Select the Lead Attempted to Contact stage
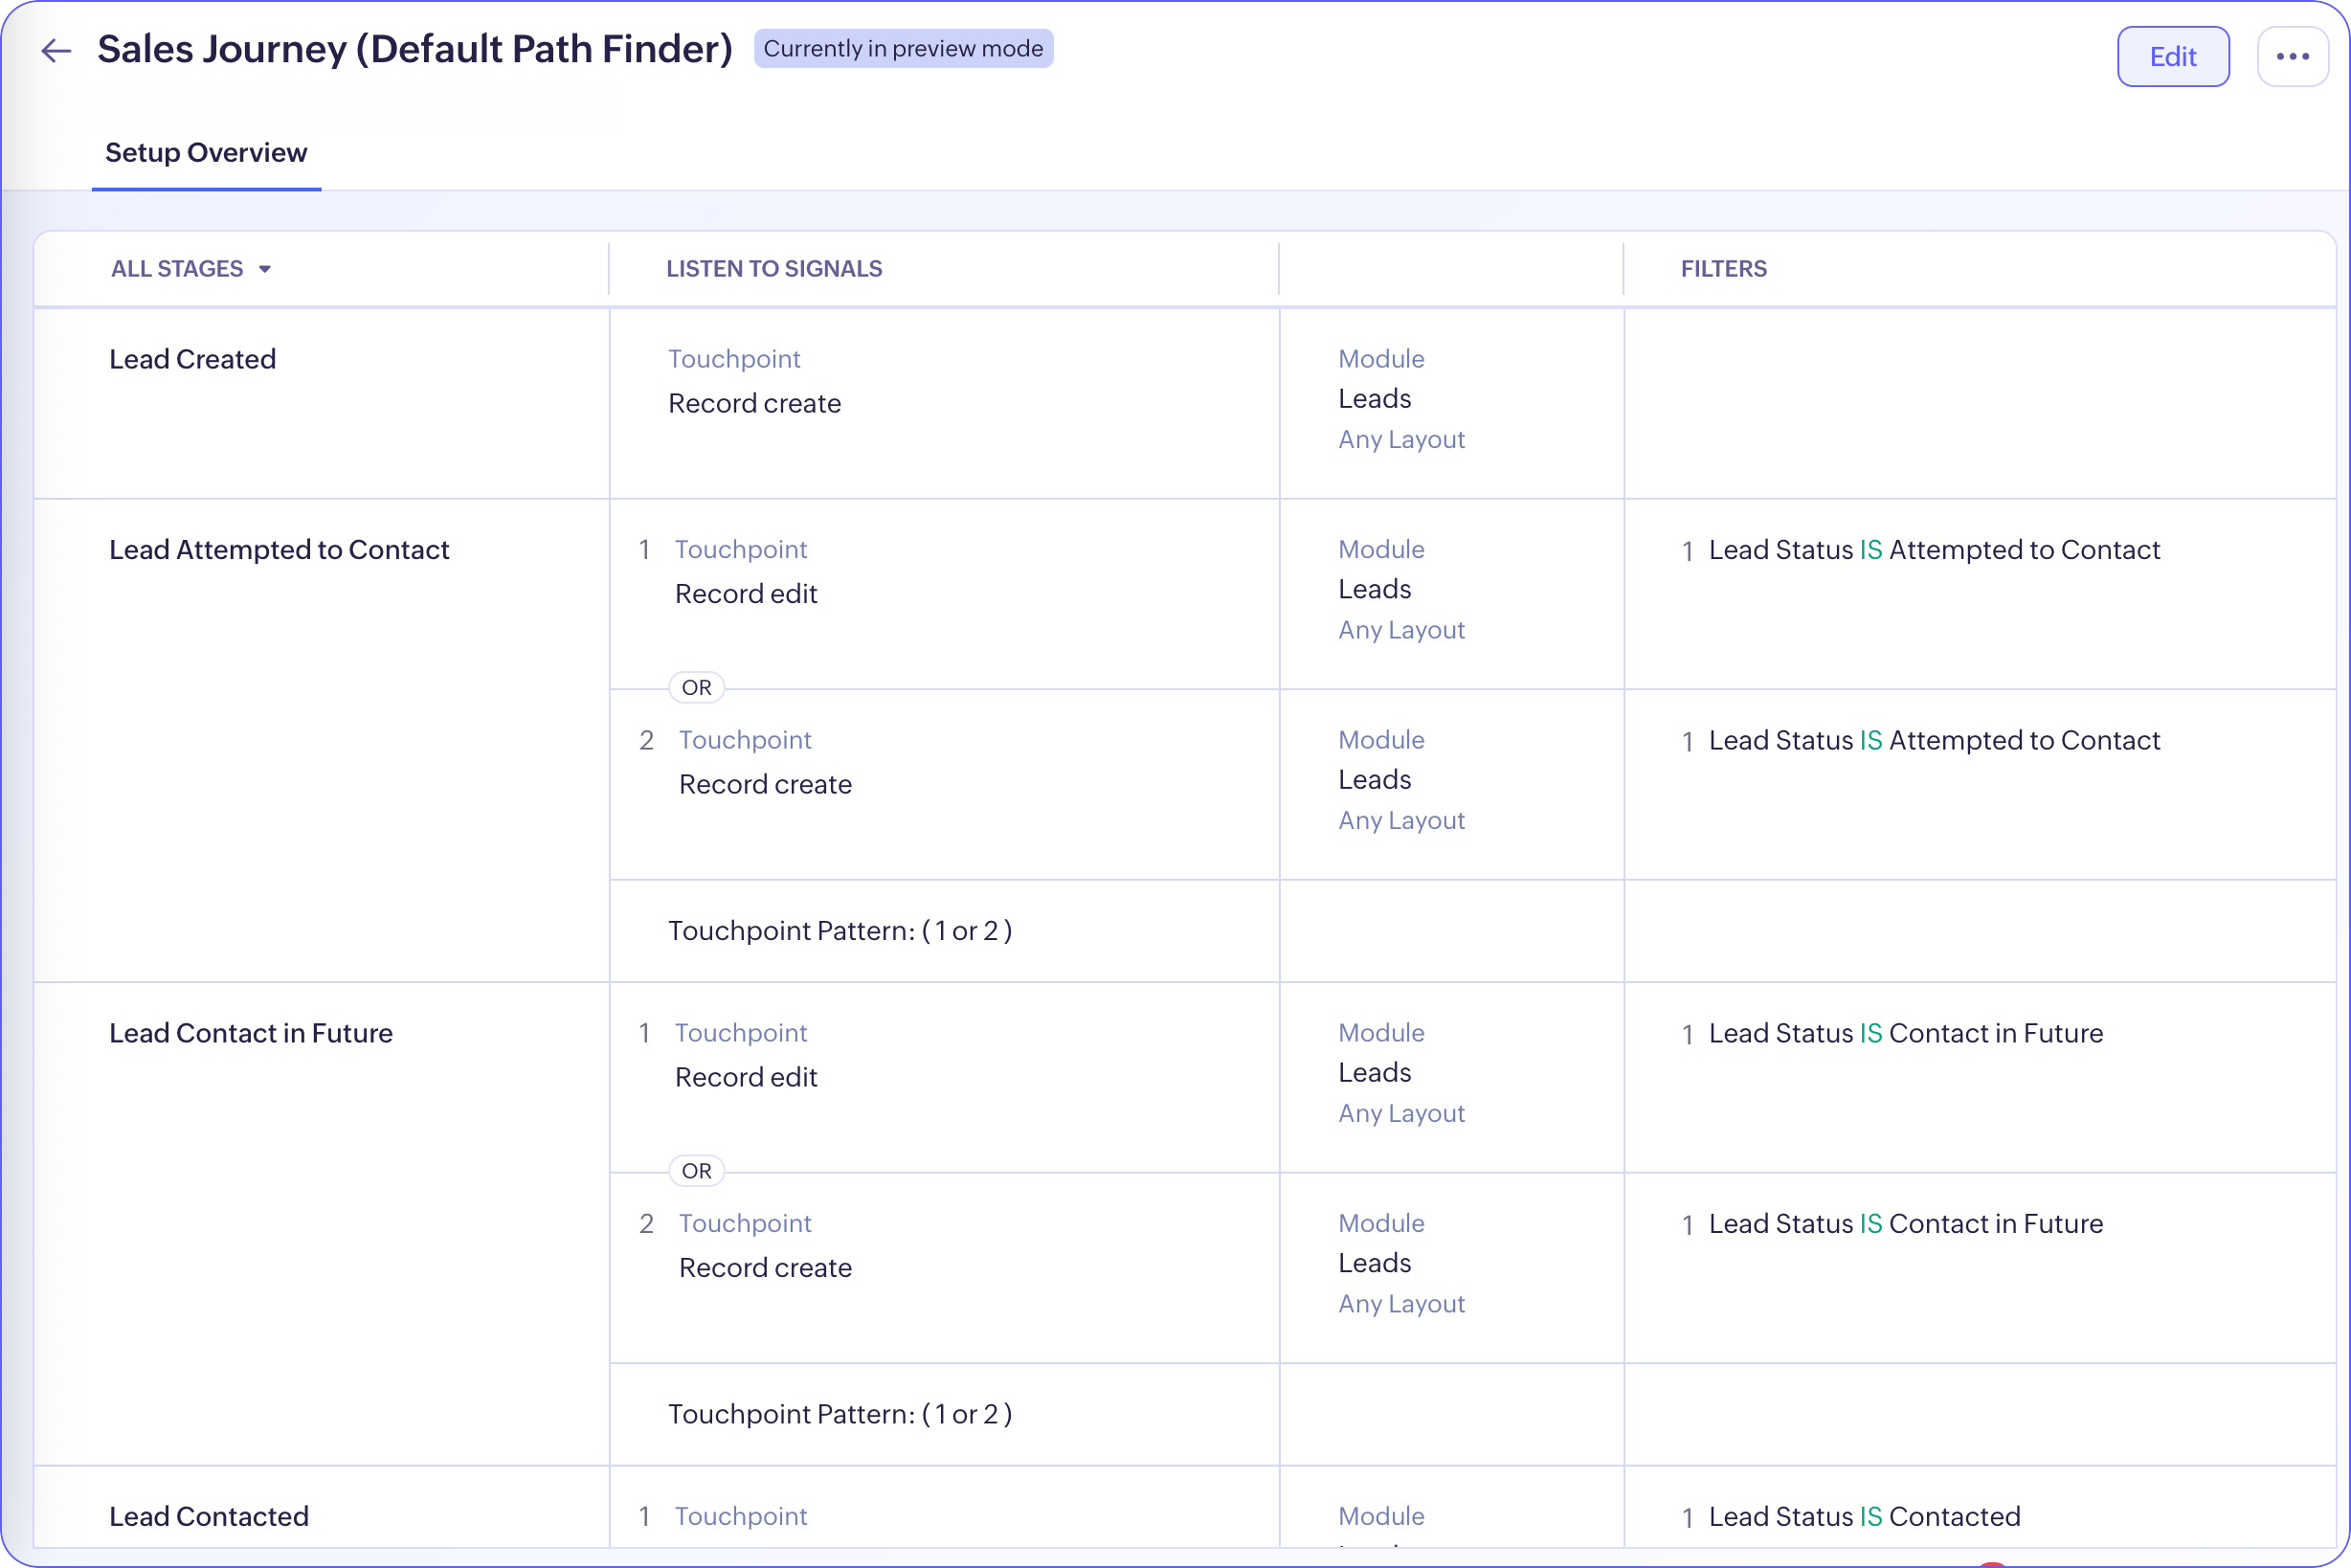 (279, 550)
